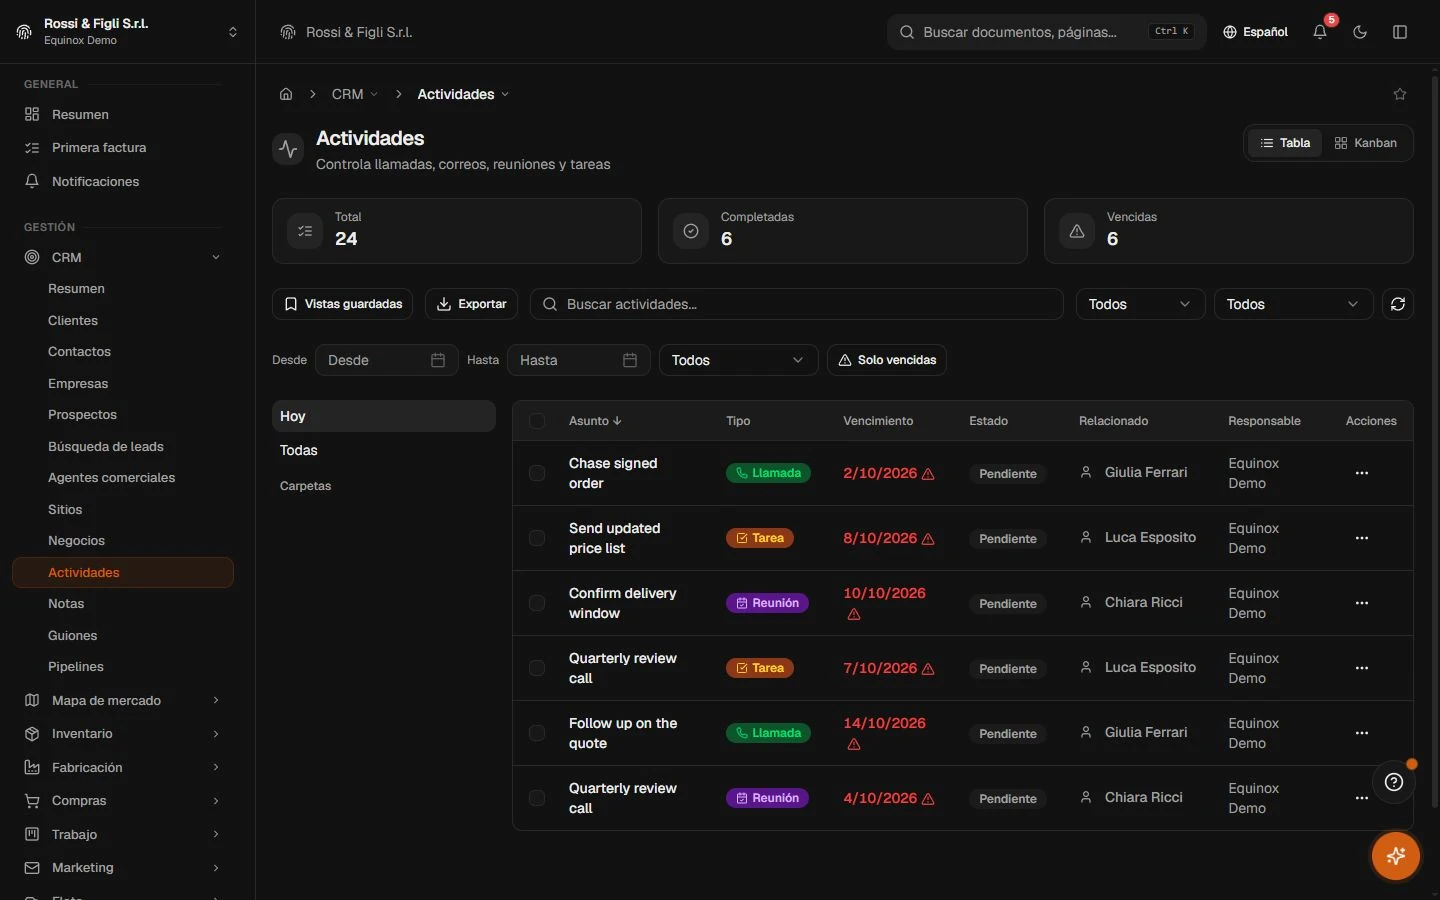Switch to the Tabla view
Image resolution: width=1440 pixels, height=900 pixels.
click(x=1285, y=143)
